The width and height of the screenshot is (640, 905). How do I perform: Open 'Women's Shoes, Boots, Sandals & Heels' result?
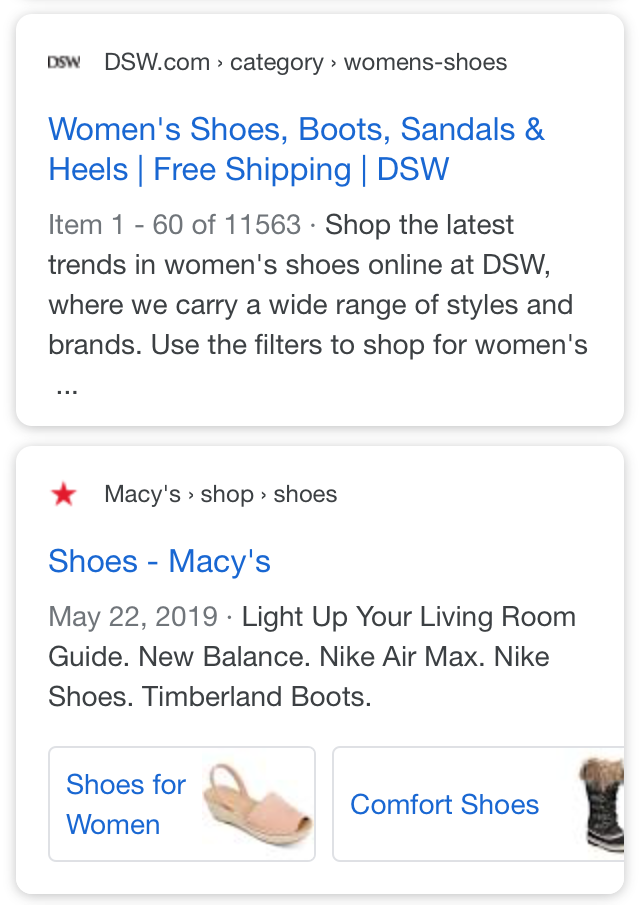[296, 149]
